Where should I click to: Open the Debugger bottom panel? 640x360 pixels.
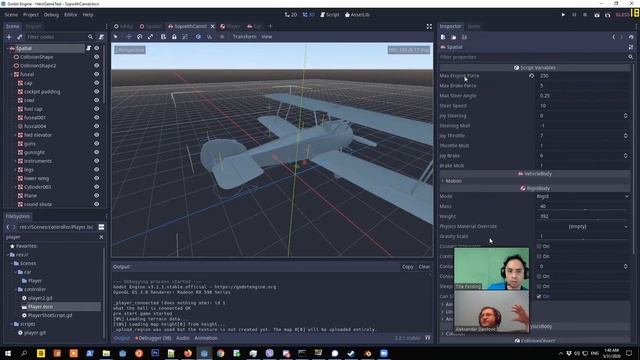pos(153,338)
